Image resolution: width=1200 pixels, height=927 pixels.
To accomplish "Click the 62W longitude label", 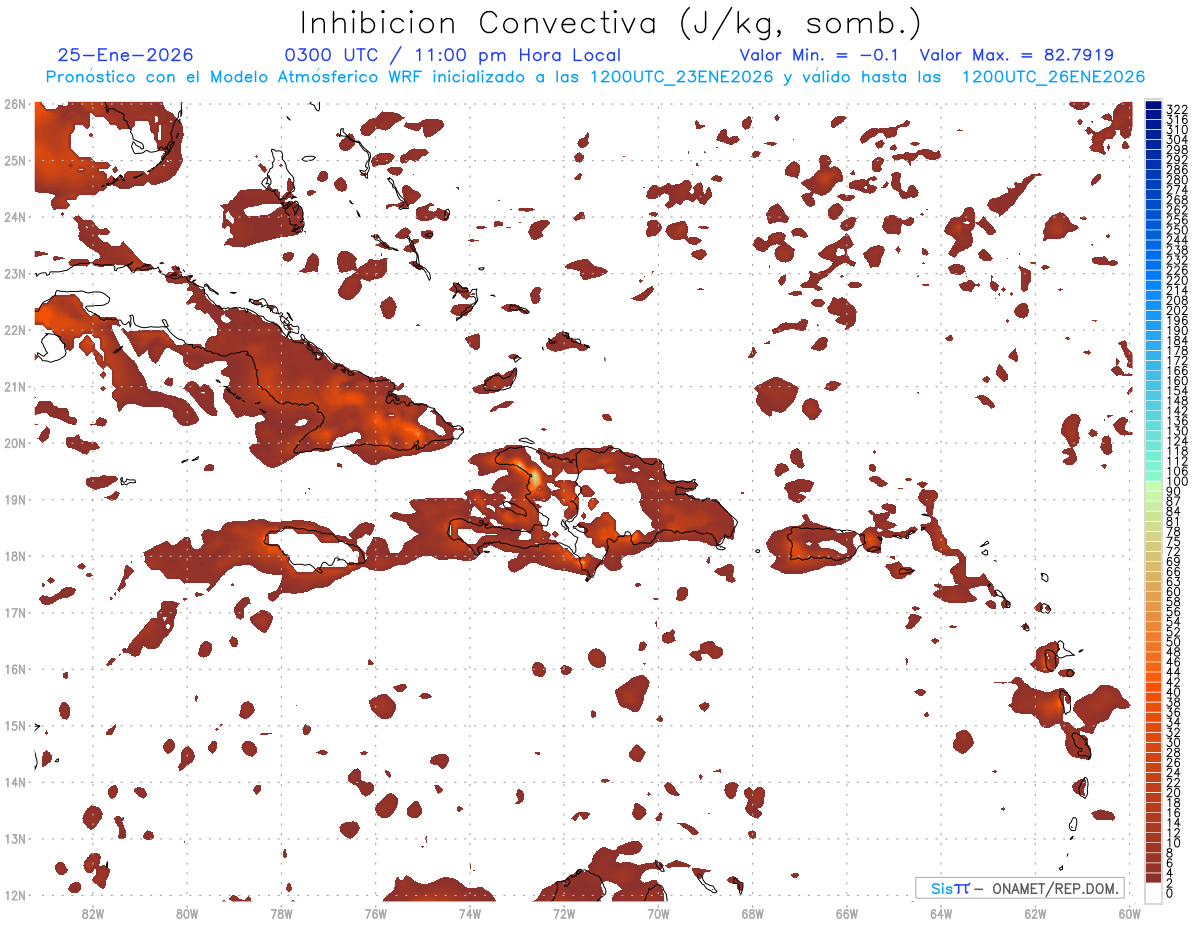I will (1035, 914).
